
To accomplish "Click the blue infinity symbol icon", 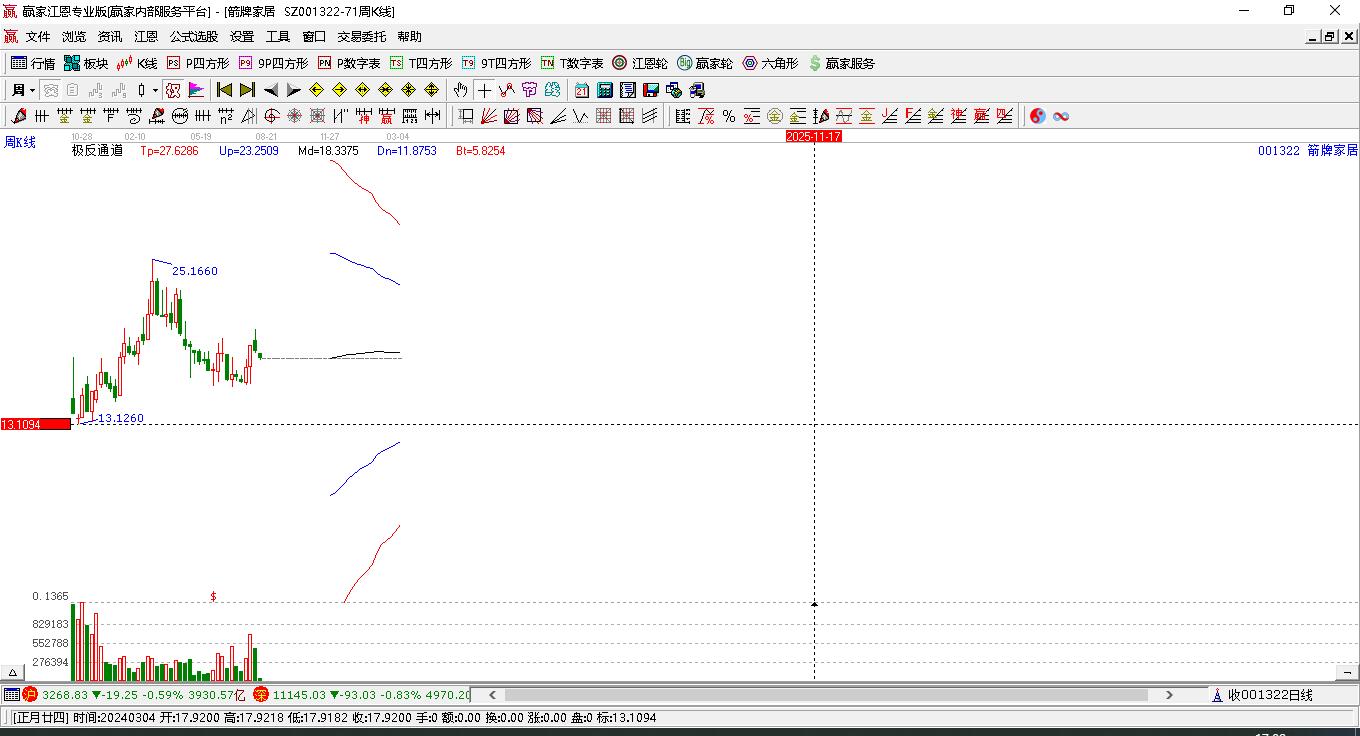I will point(1061,116).
